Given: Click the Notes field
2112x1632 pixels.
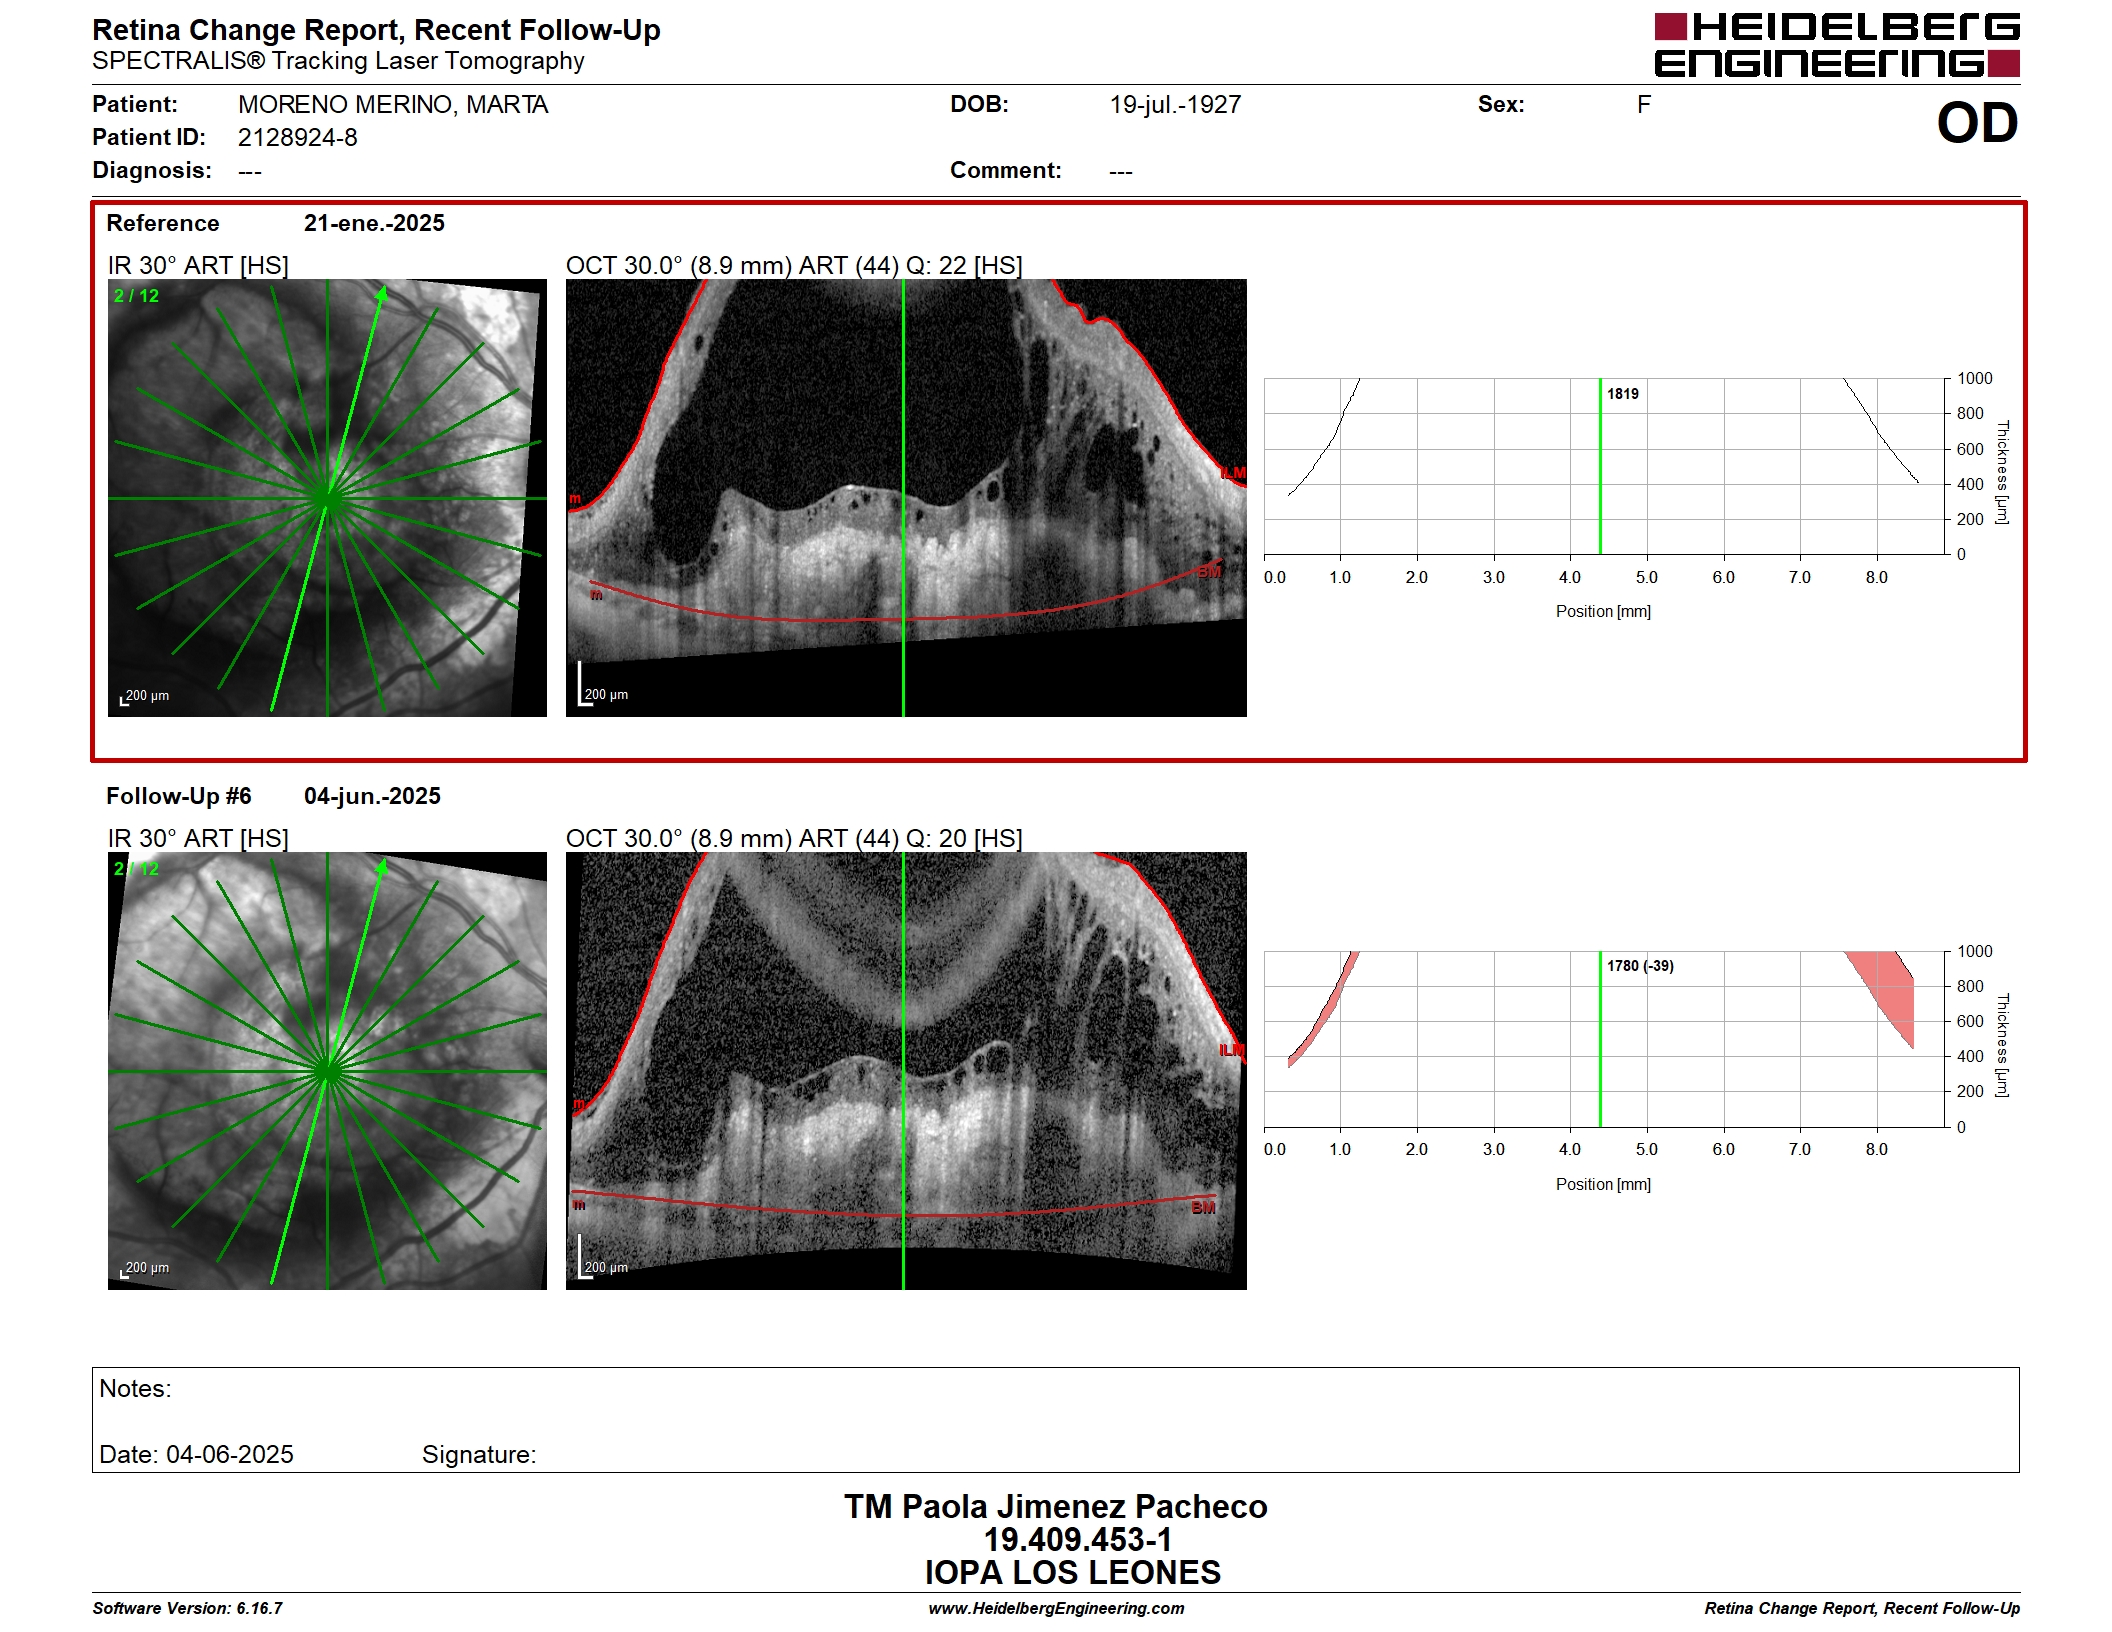Looking at the screenshot, I should coord(1055,1420).
